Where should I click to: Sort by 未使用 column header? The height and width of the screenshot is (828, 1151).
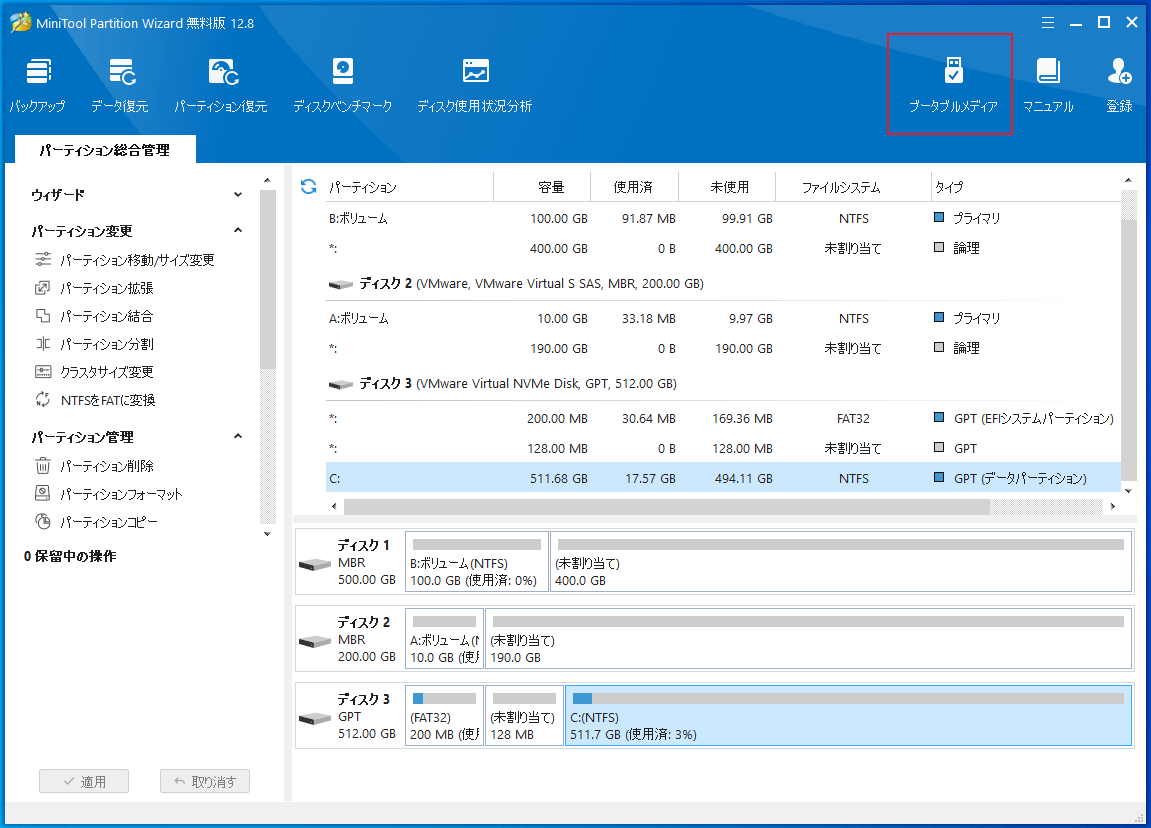click(727, 186)
